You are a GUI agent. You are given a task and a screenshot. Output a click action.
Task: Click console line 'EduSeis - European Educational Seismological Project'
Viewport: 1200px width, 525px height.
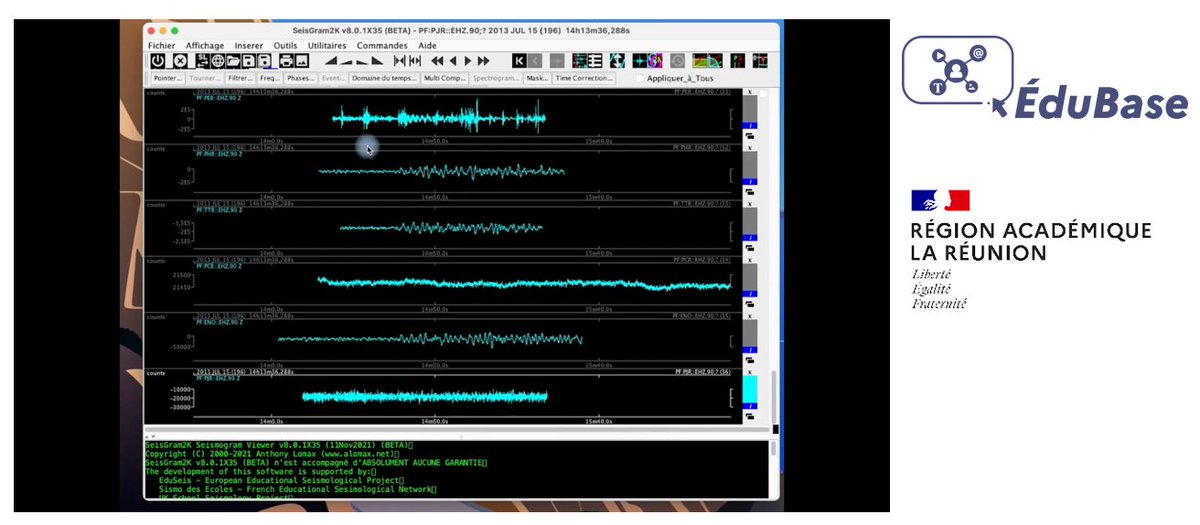pyautogui.click(x=281, y=481)
